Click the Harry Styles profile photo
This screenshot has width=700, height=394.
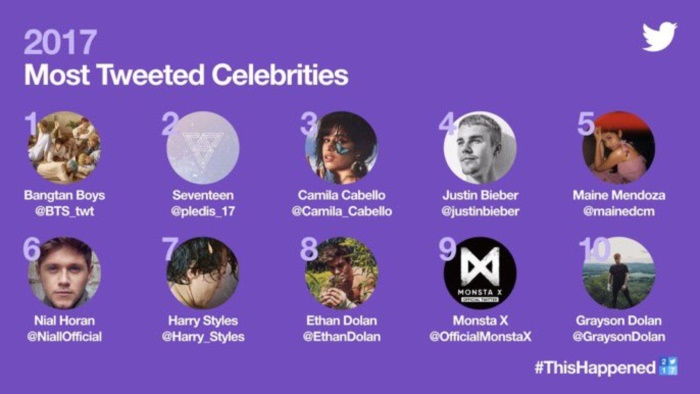point(203,273)
